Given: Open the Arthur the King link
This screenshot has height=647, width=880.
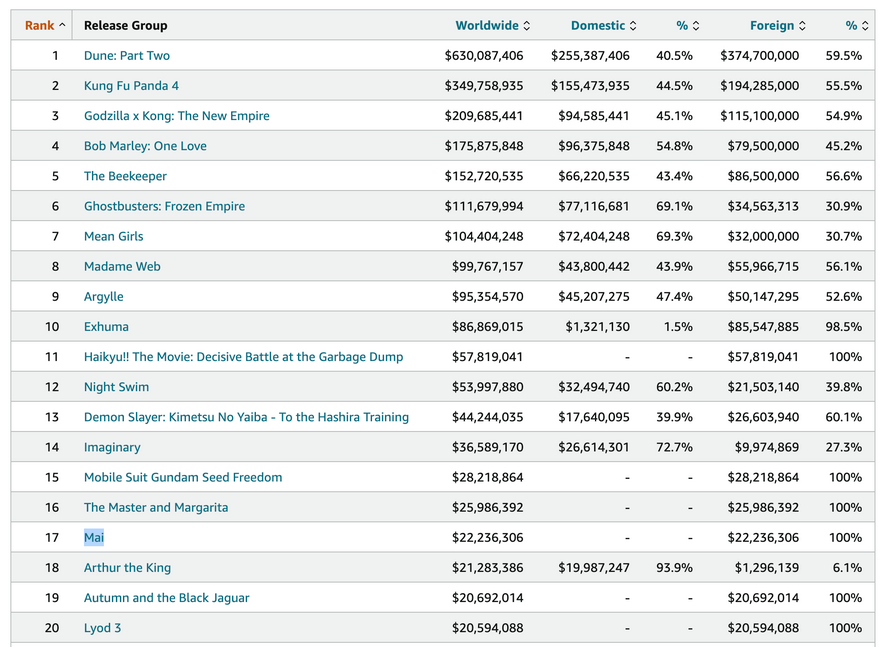Looking at the screenshot, I should tap(127, 568).
